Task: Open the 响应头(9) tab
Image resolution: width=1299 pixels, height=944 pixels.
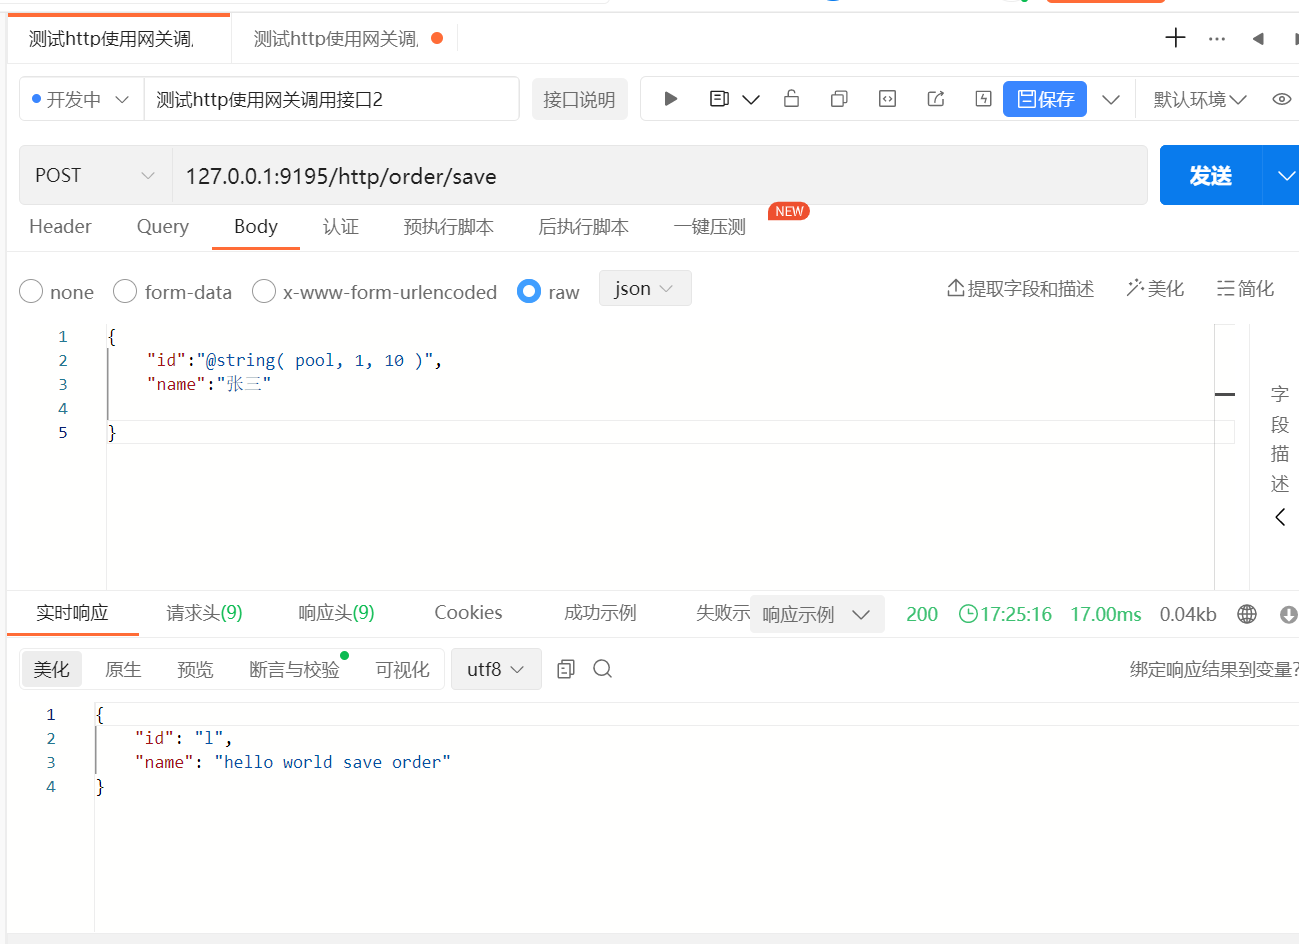Action: pos(336,613)
